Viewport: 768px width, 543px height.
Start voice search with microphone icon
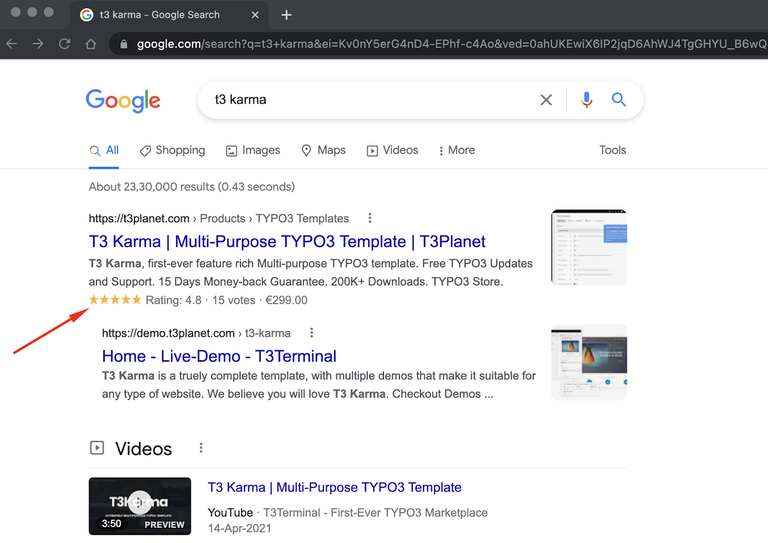(586, 100)
